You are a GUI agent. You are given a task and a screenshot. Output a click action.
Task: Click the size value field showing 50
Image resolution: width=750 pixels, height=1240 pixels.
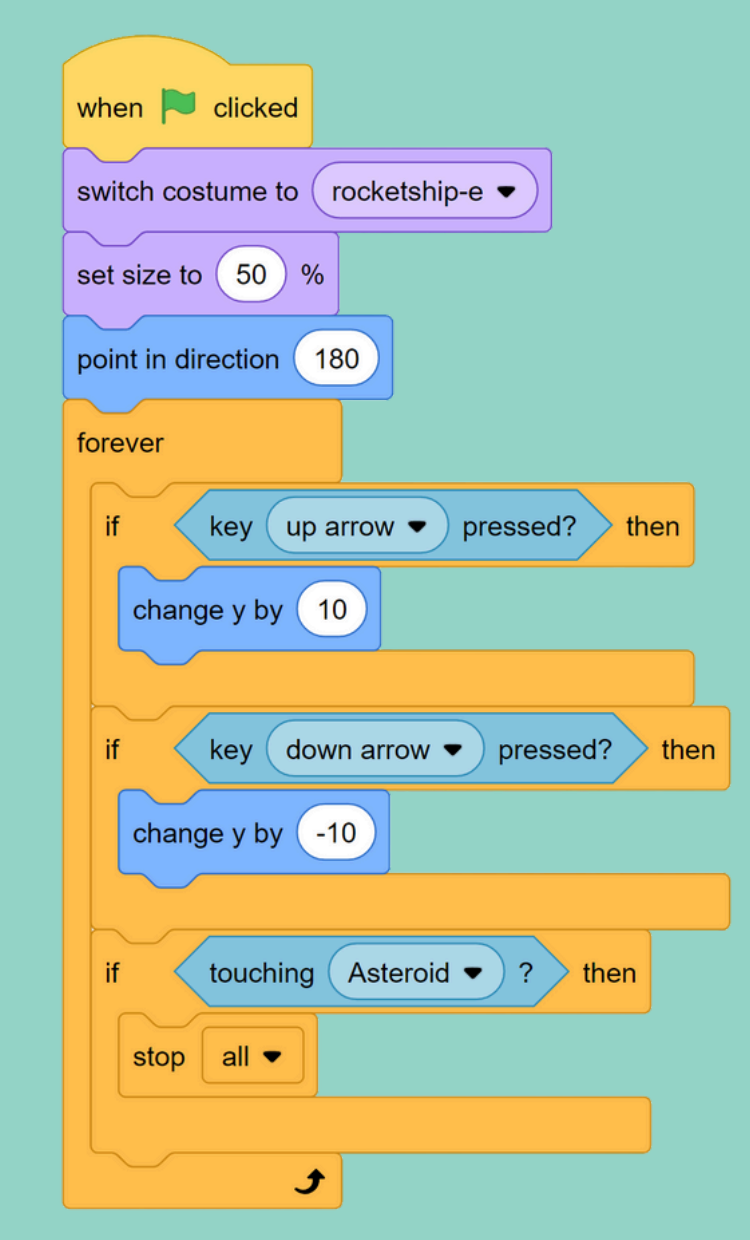point(251,275)
